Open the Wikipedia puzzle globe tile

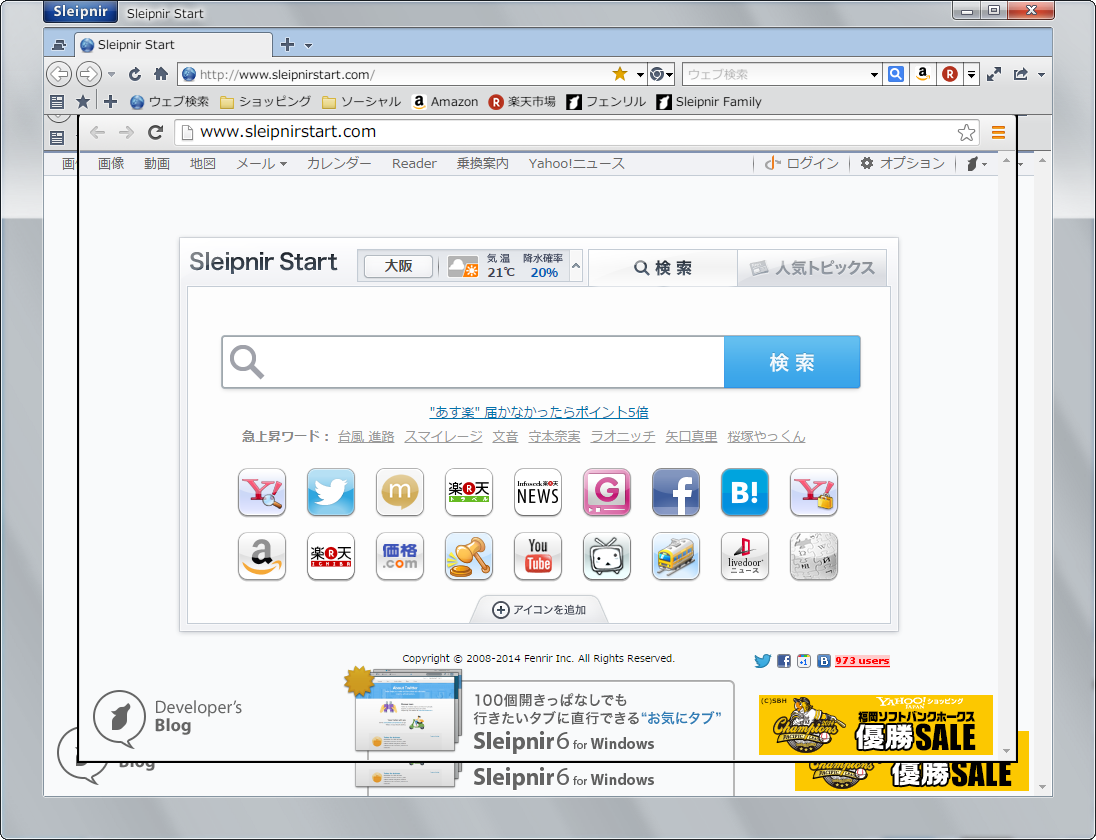(814, 556)
